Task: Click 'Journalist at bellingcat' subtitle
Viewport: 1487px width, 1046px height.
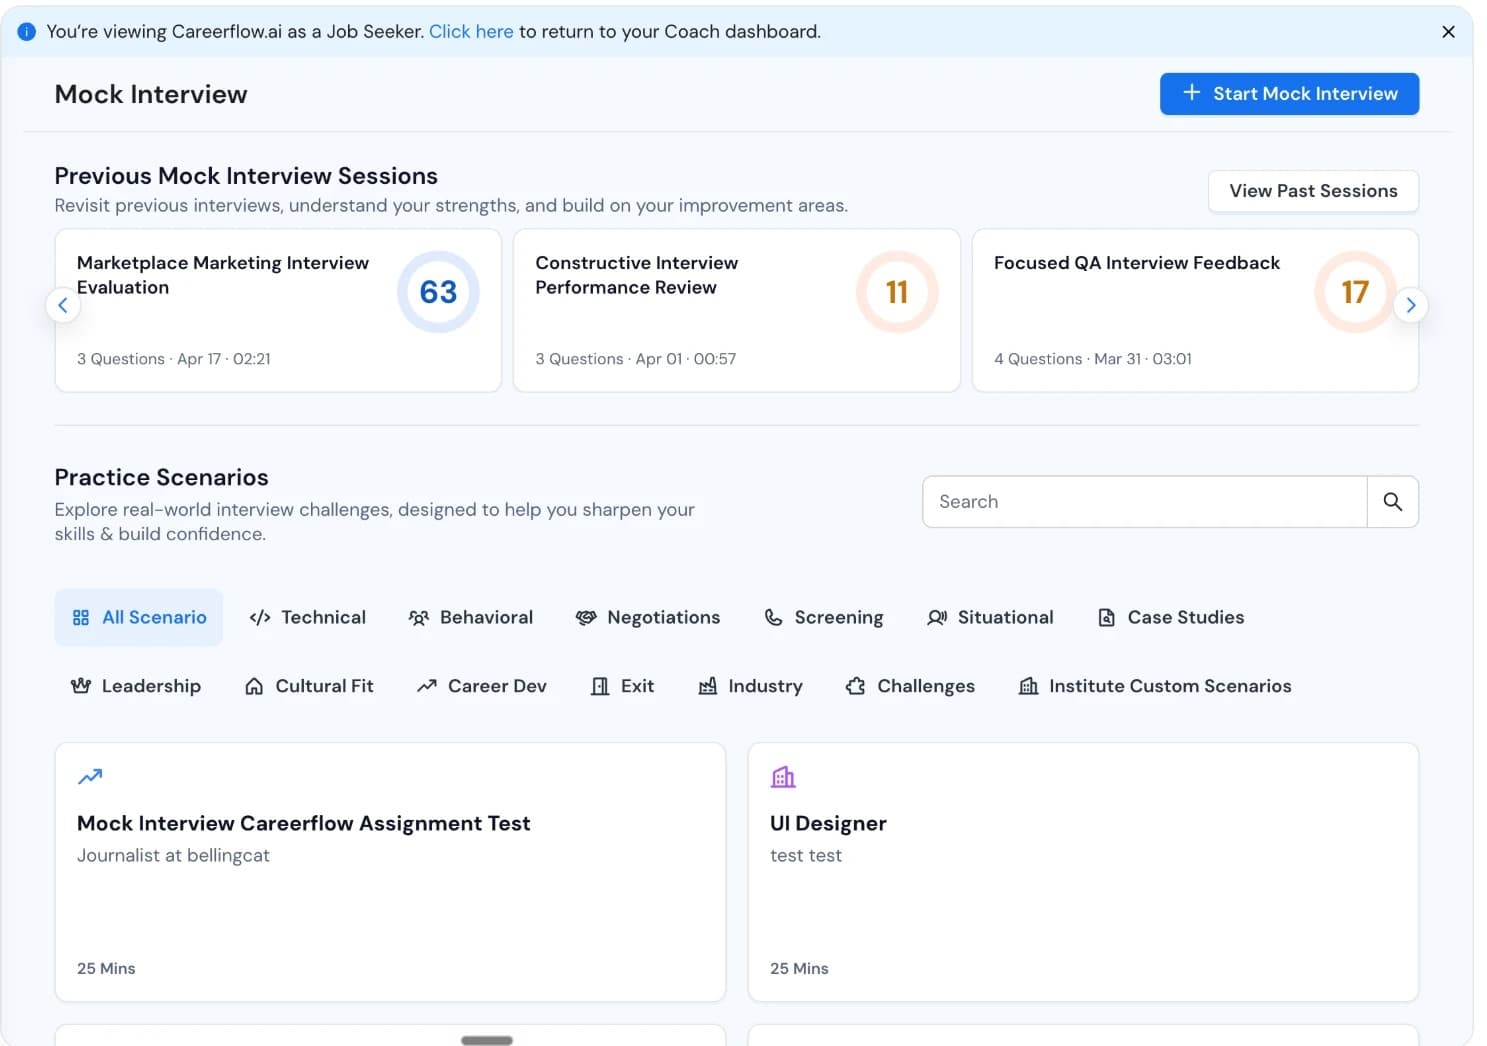Action: [x=173, y=856]
